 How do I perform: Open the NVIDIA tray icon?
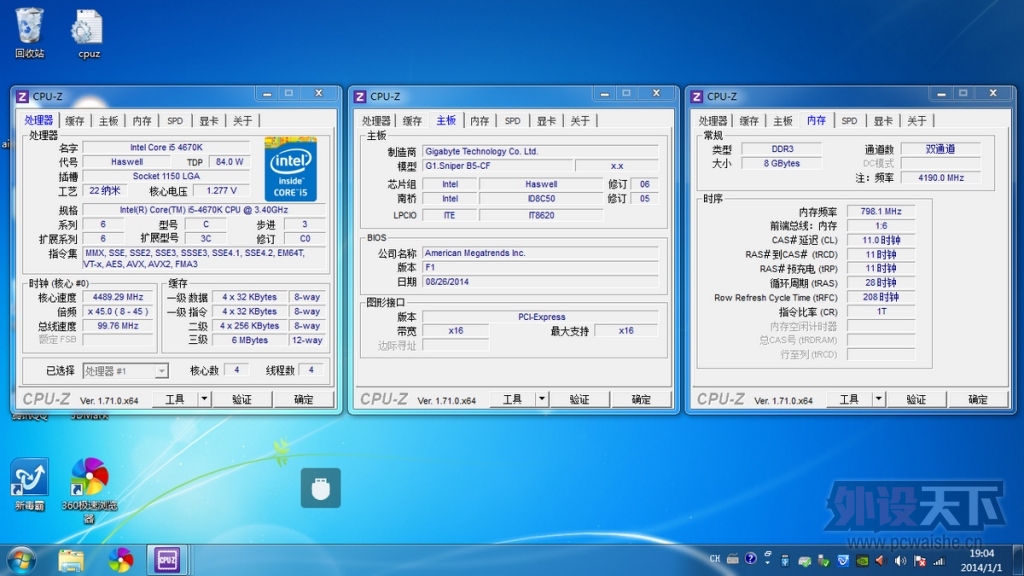[x=862, y=560]
